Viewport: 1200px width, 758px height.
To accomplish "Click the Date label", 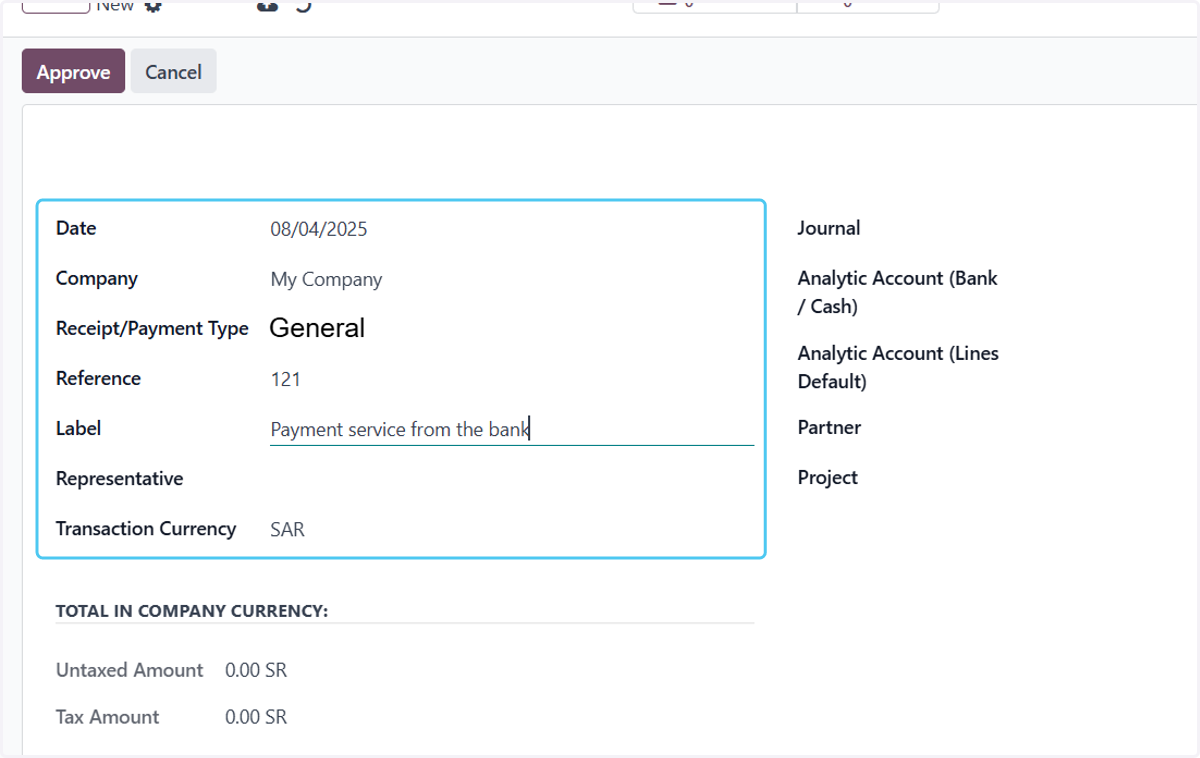I will (x=76, y=228).
